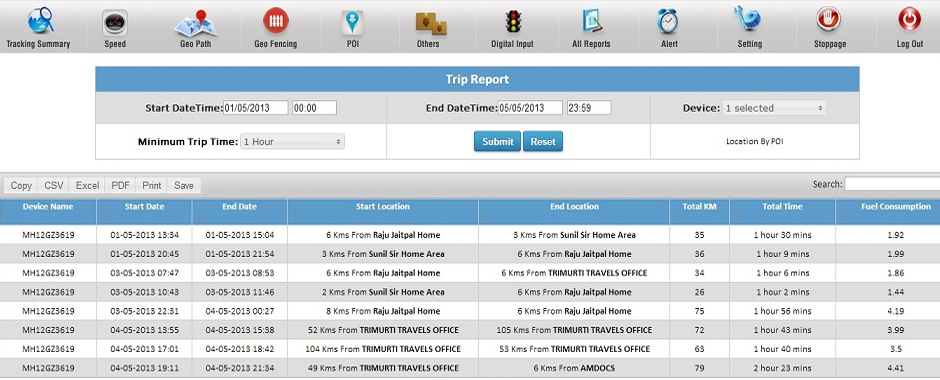Open the Geo Fencing icon
This screenshot has width=940, height=380.
276,21
